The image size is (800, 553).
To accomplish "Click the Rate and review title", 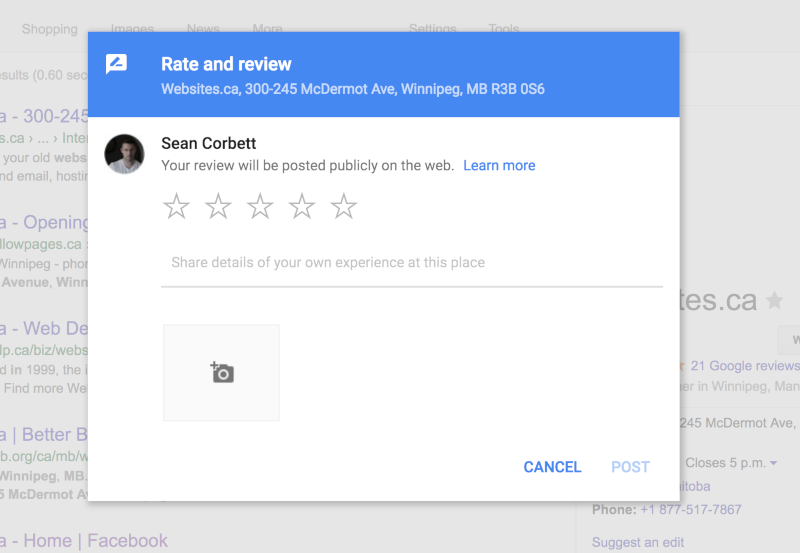I will coord(226,64).
